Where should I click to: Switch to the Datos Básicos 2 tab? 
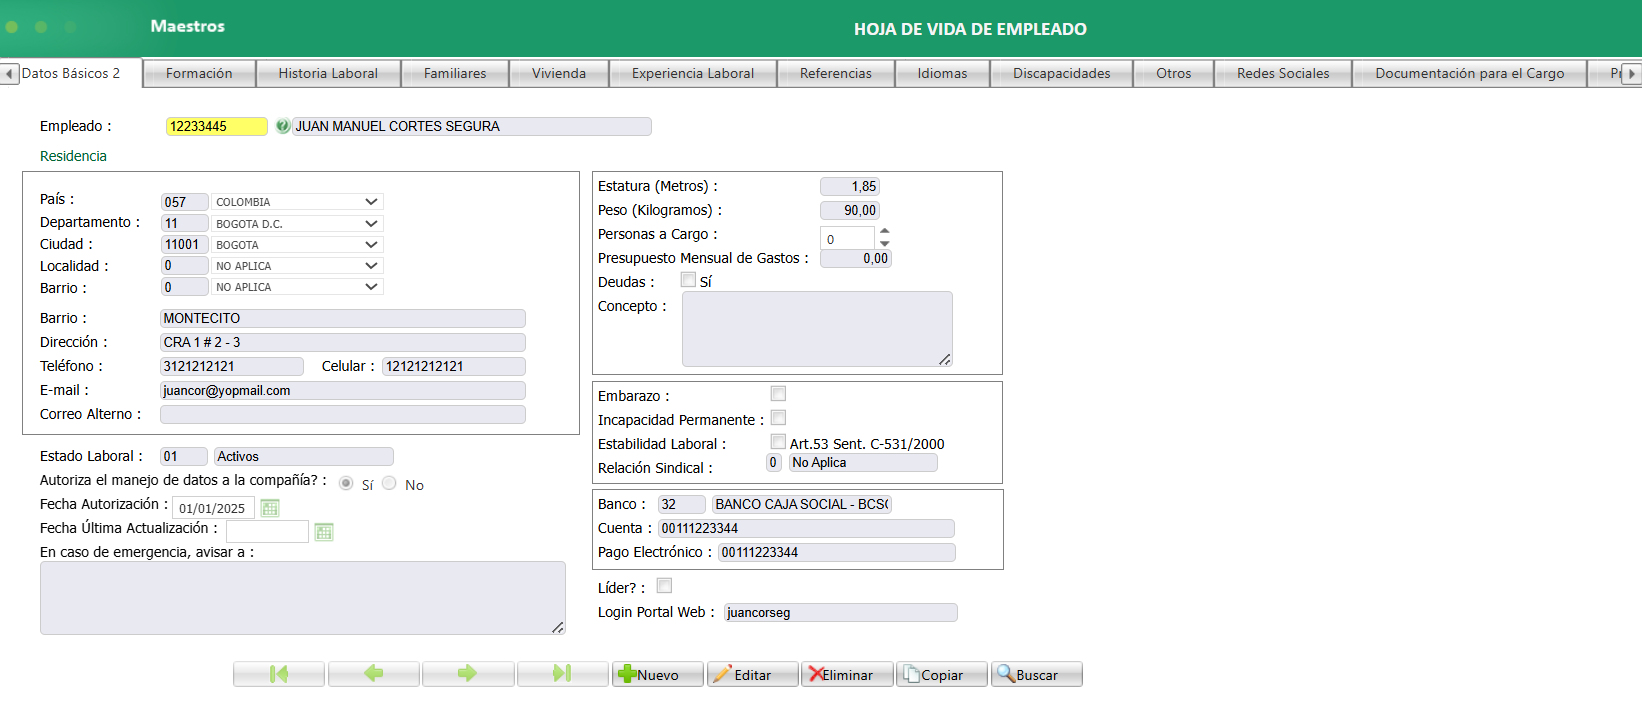(x=71, y=73)
